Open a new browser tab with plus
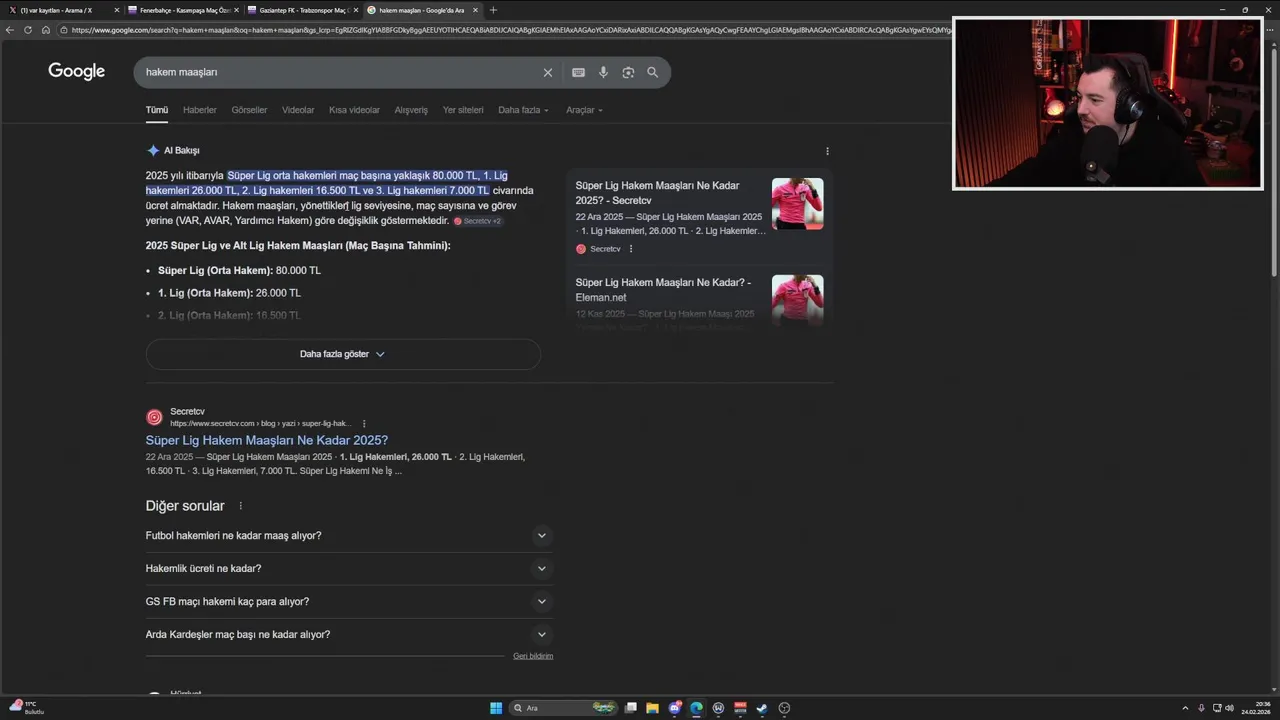Viewport: 1280px width, 720px height. coord(493,10)
